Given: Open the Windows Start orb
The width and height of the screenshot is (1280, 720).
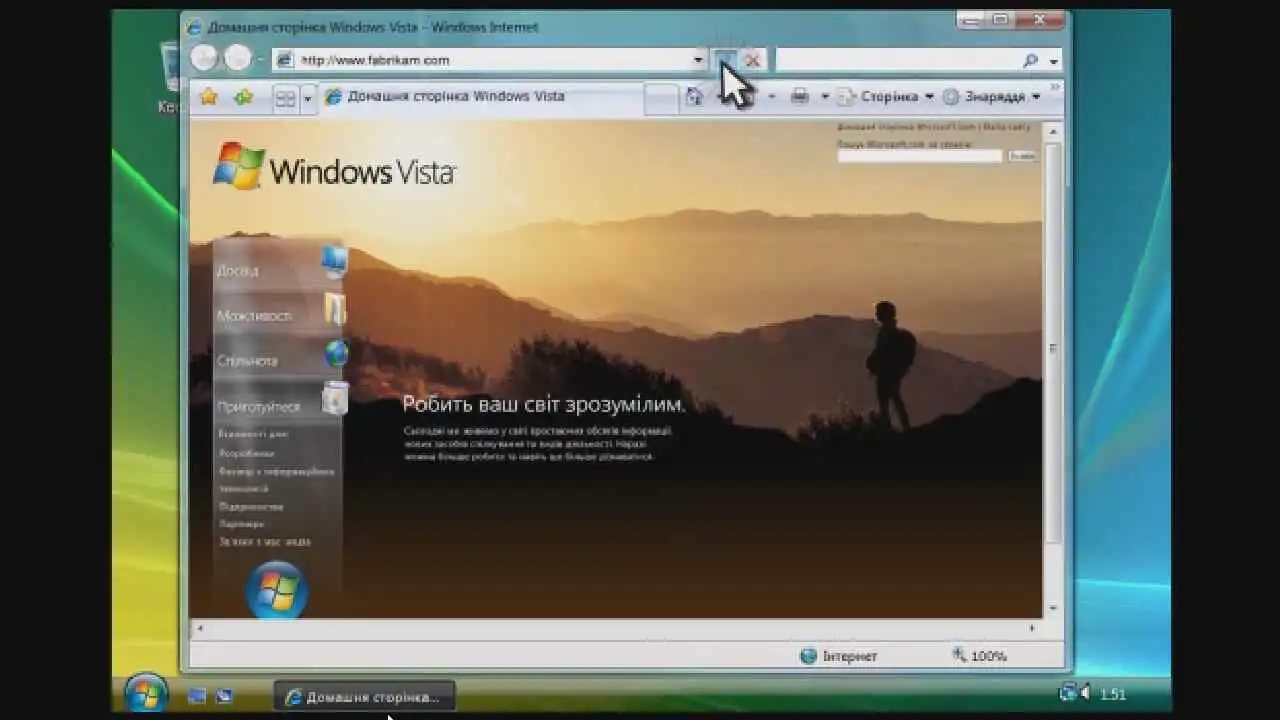Looking at the screenshot, I should [x=146, y=693].
